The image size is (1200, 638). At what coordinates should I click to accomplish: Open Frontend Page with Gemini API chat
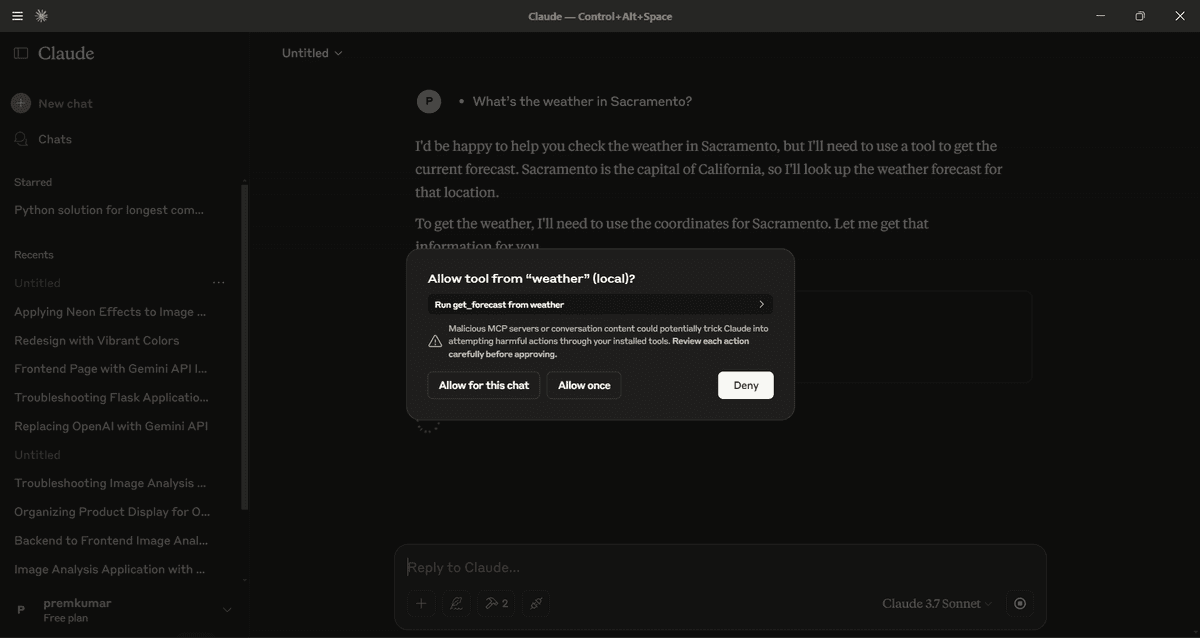(110, 369)
